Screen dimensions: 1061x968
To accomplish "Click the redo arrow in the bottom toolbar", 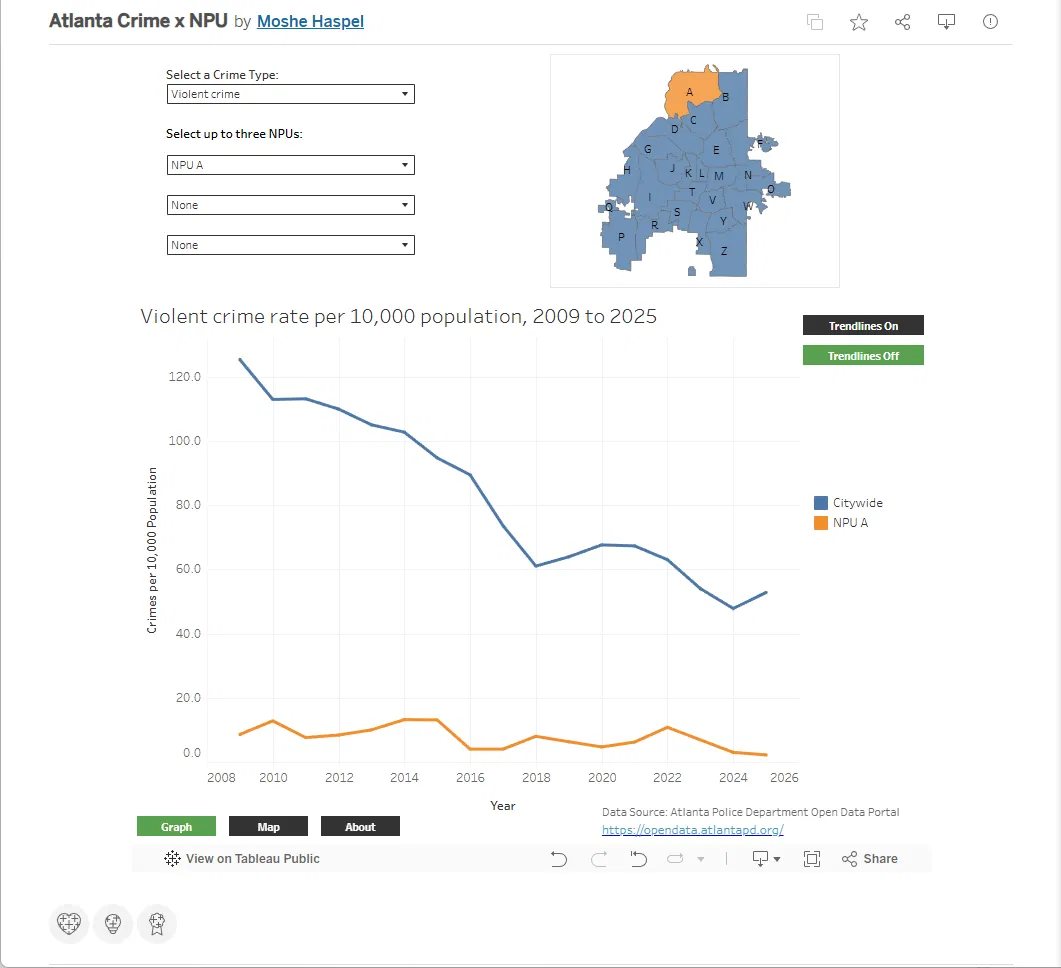I will click(598, 858).
